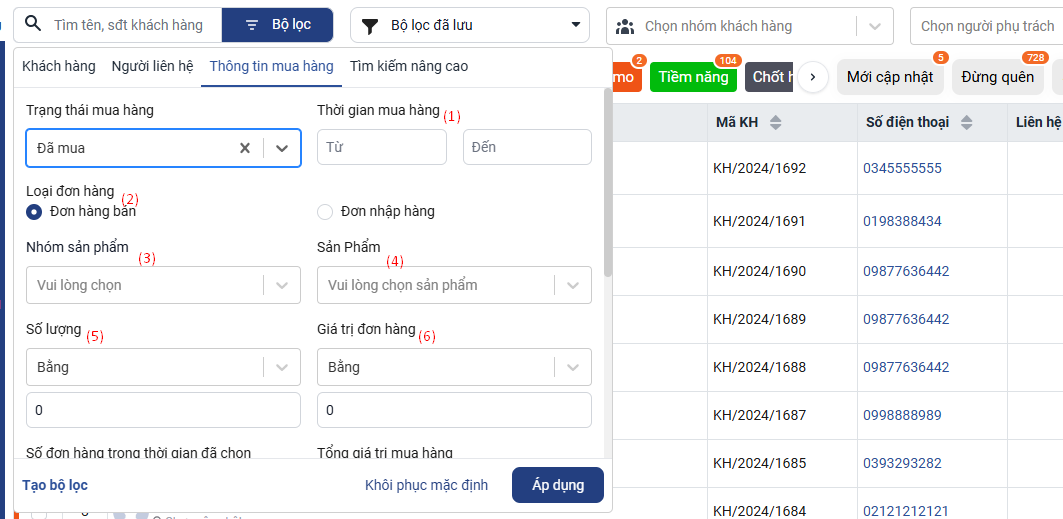Switch to the 'Khách hàng' tab

(59, 67)
